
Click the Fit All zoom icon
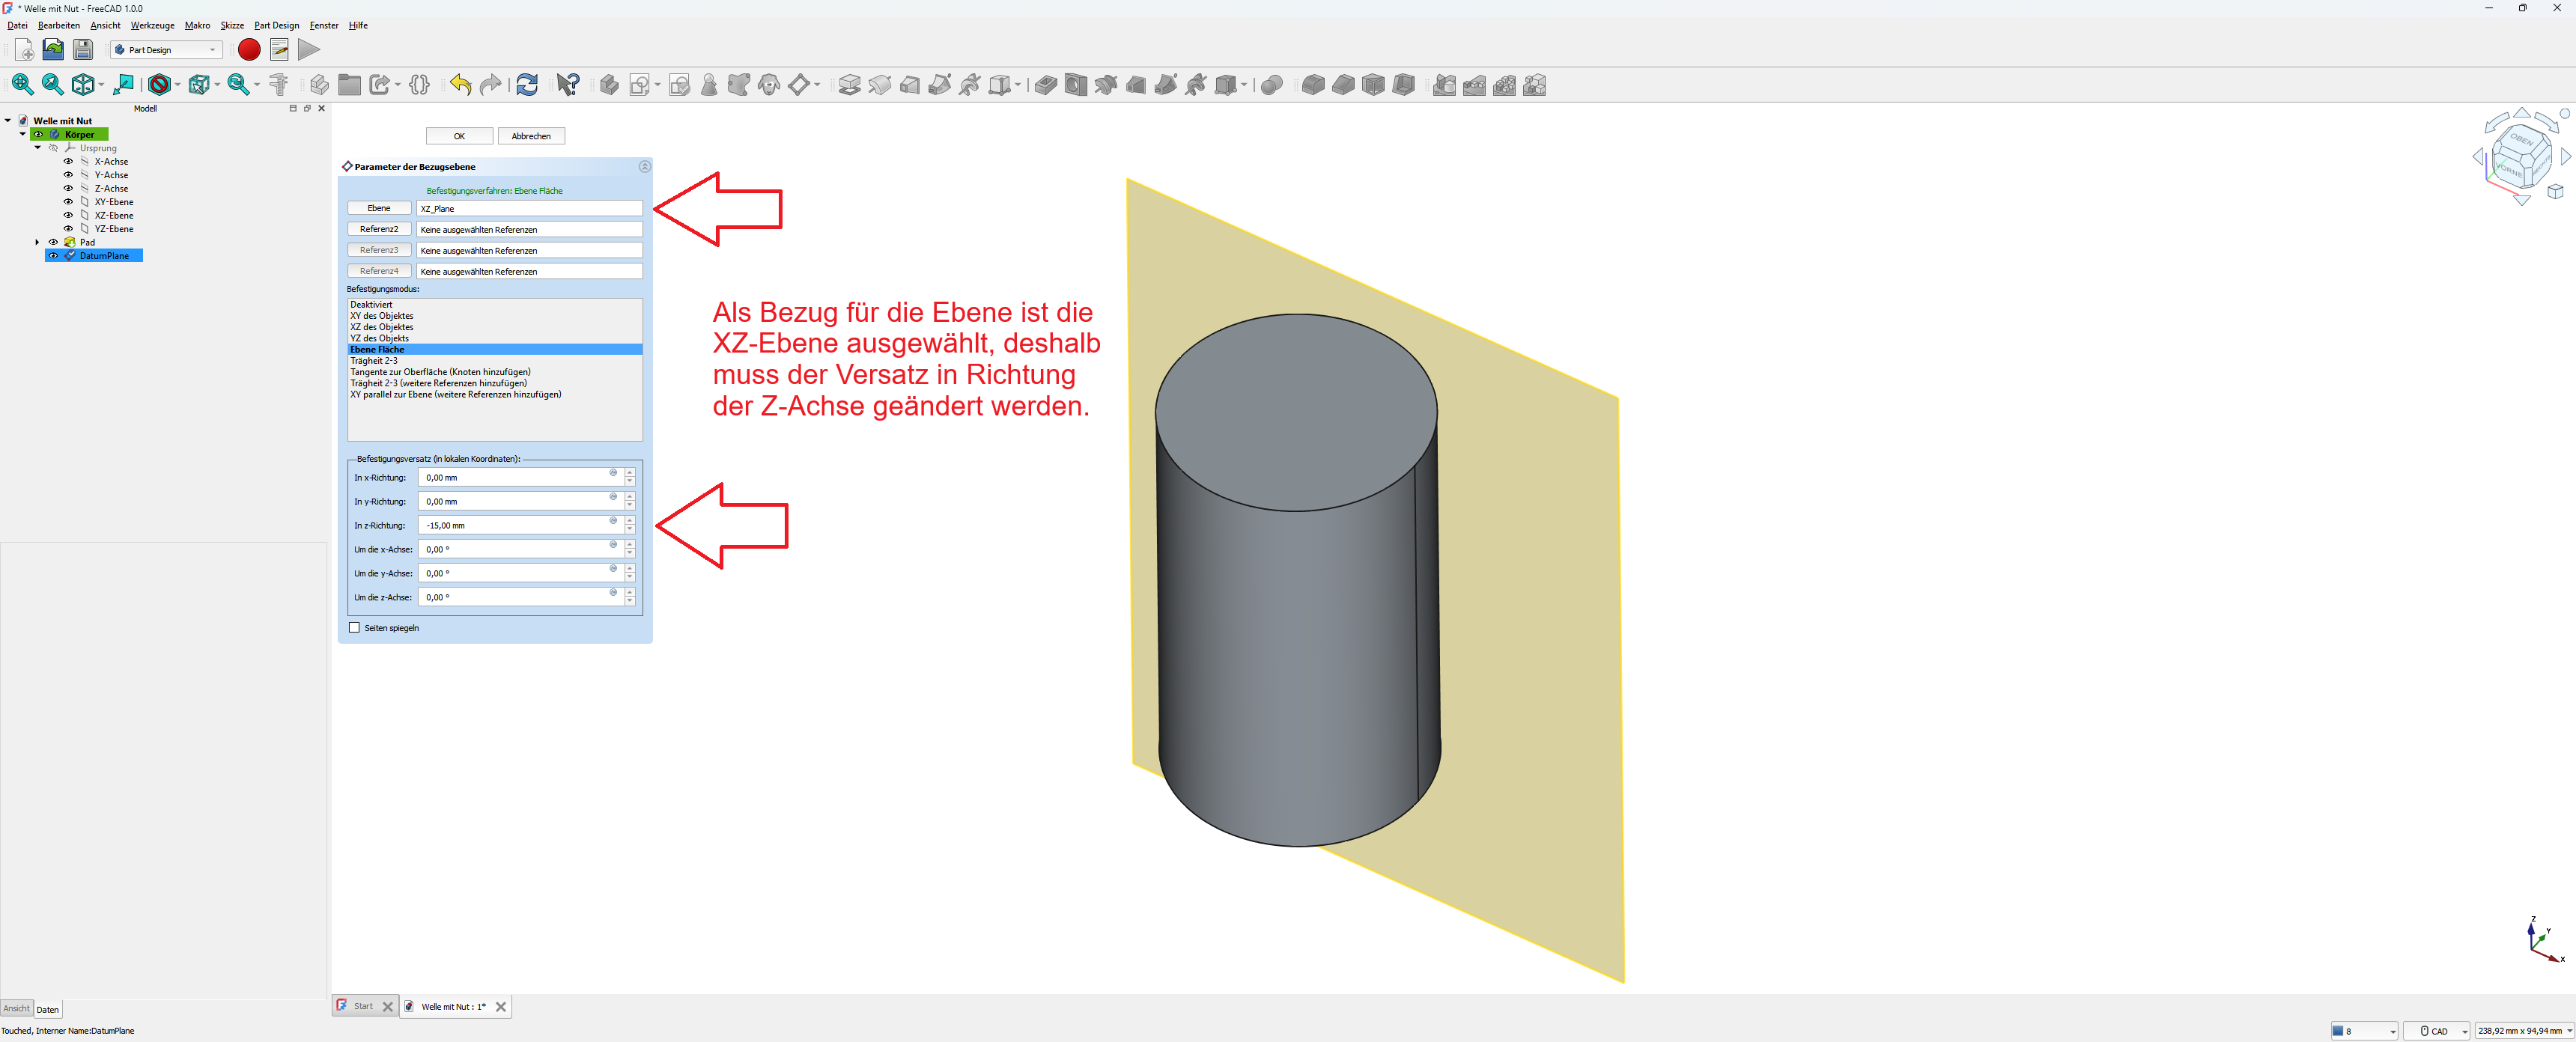[x=22, y=85]
